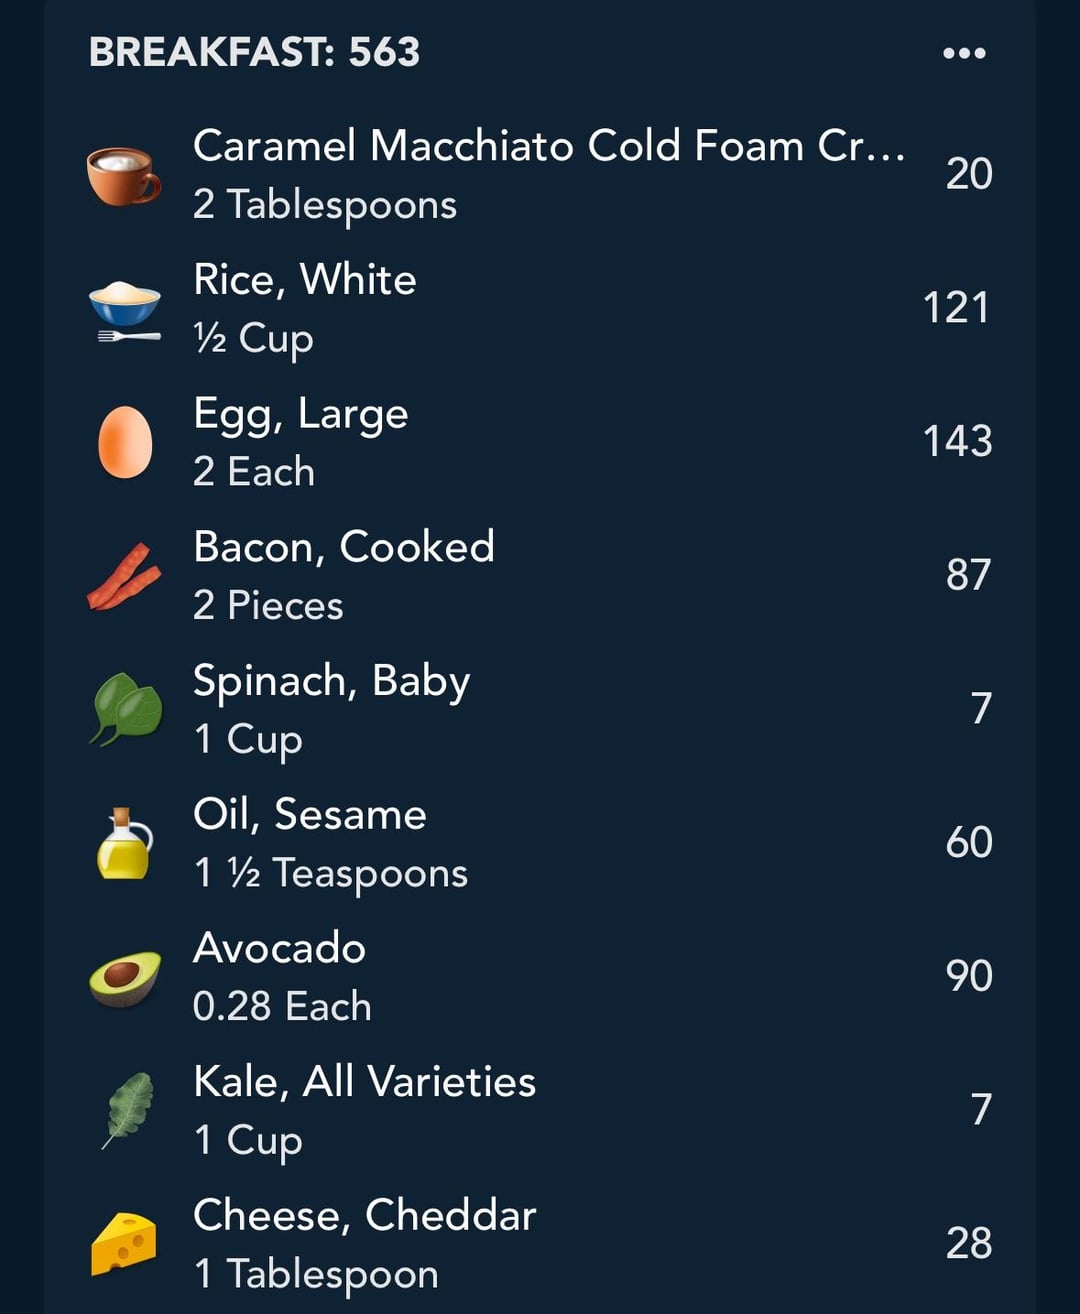The width and height of the screenshot is (1080, 1314).
Task: Tap the spinach leaves icon
Action: click(x=126, y=709)
